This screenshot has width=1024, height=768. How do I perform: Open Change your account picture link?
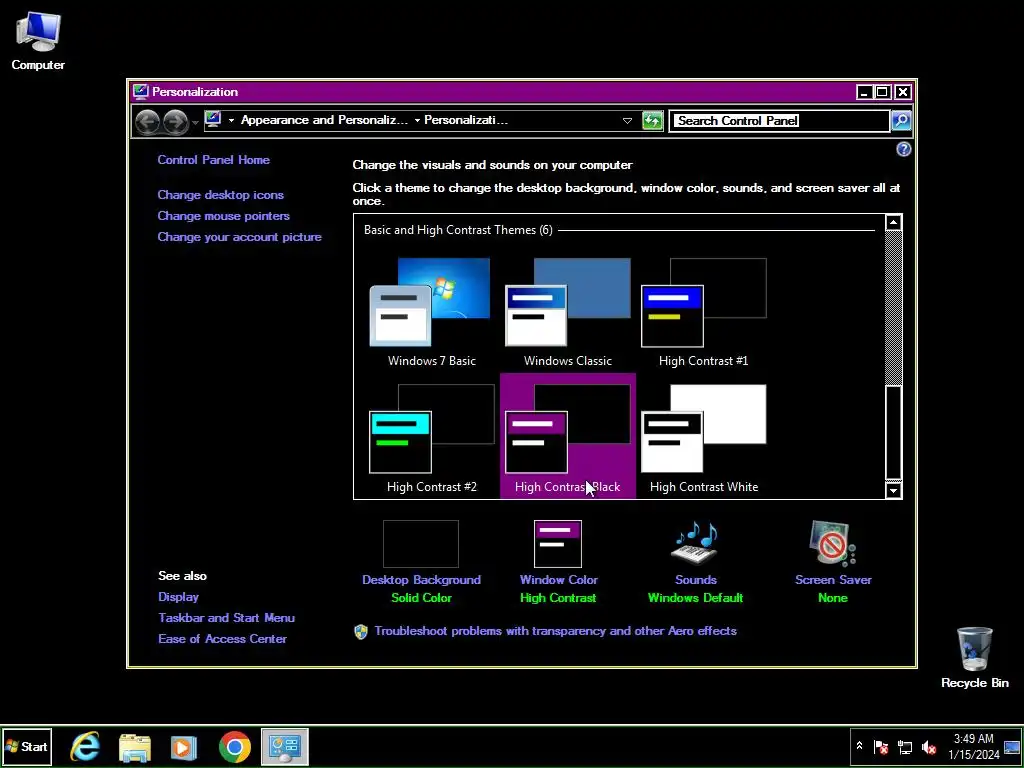pos(240,237)
